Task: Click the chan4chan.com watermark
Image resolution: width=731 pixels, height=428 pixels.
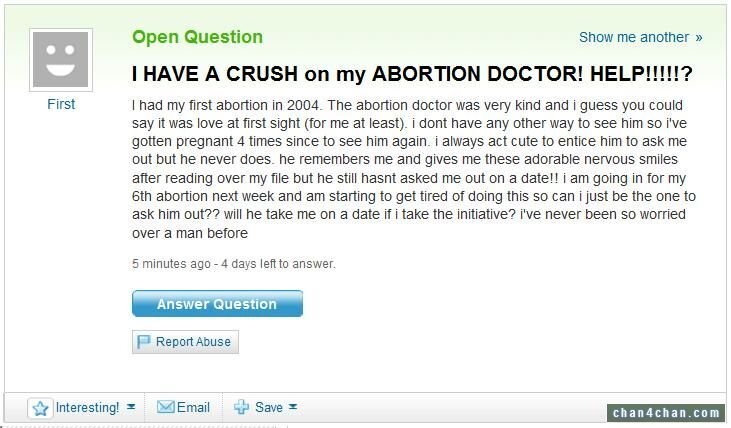Action: pos(666,413)
